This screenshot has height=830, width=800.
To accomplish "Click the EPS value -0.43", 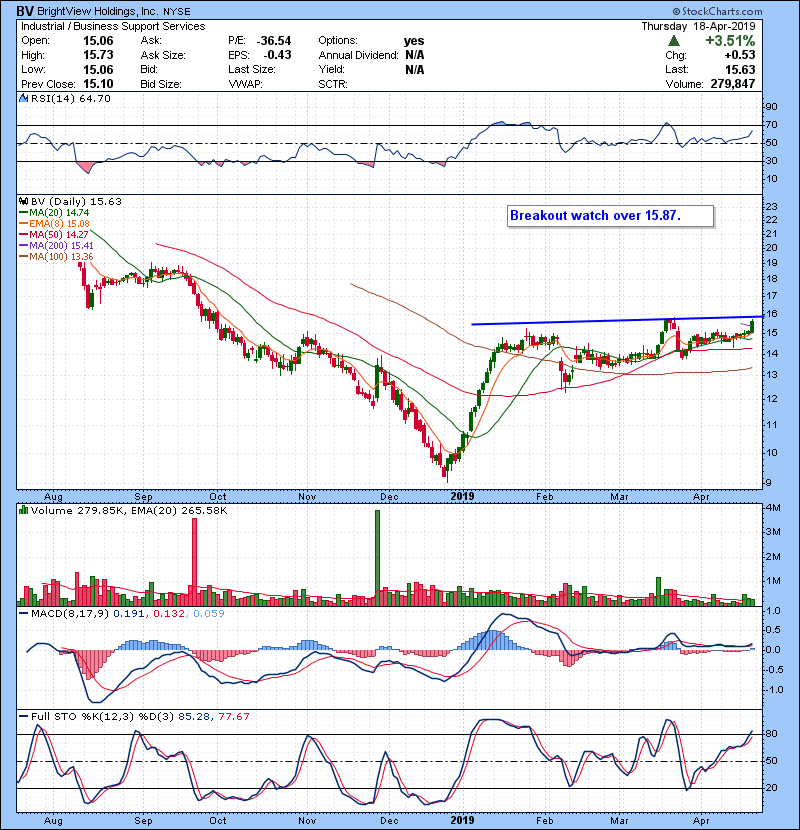I will [277, 55].
